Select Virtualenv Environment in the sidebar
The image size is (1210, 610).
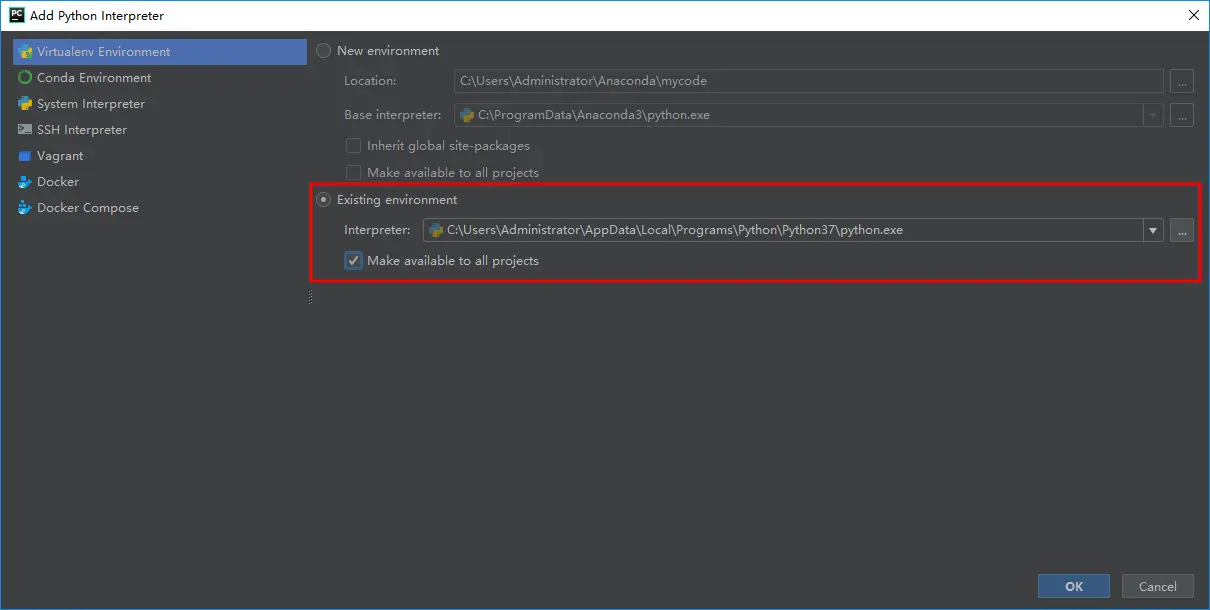160,52
